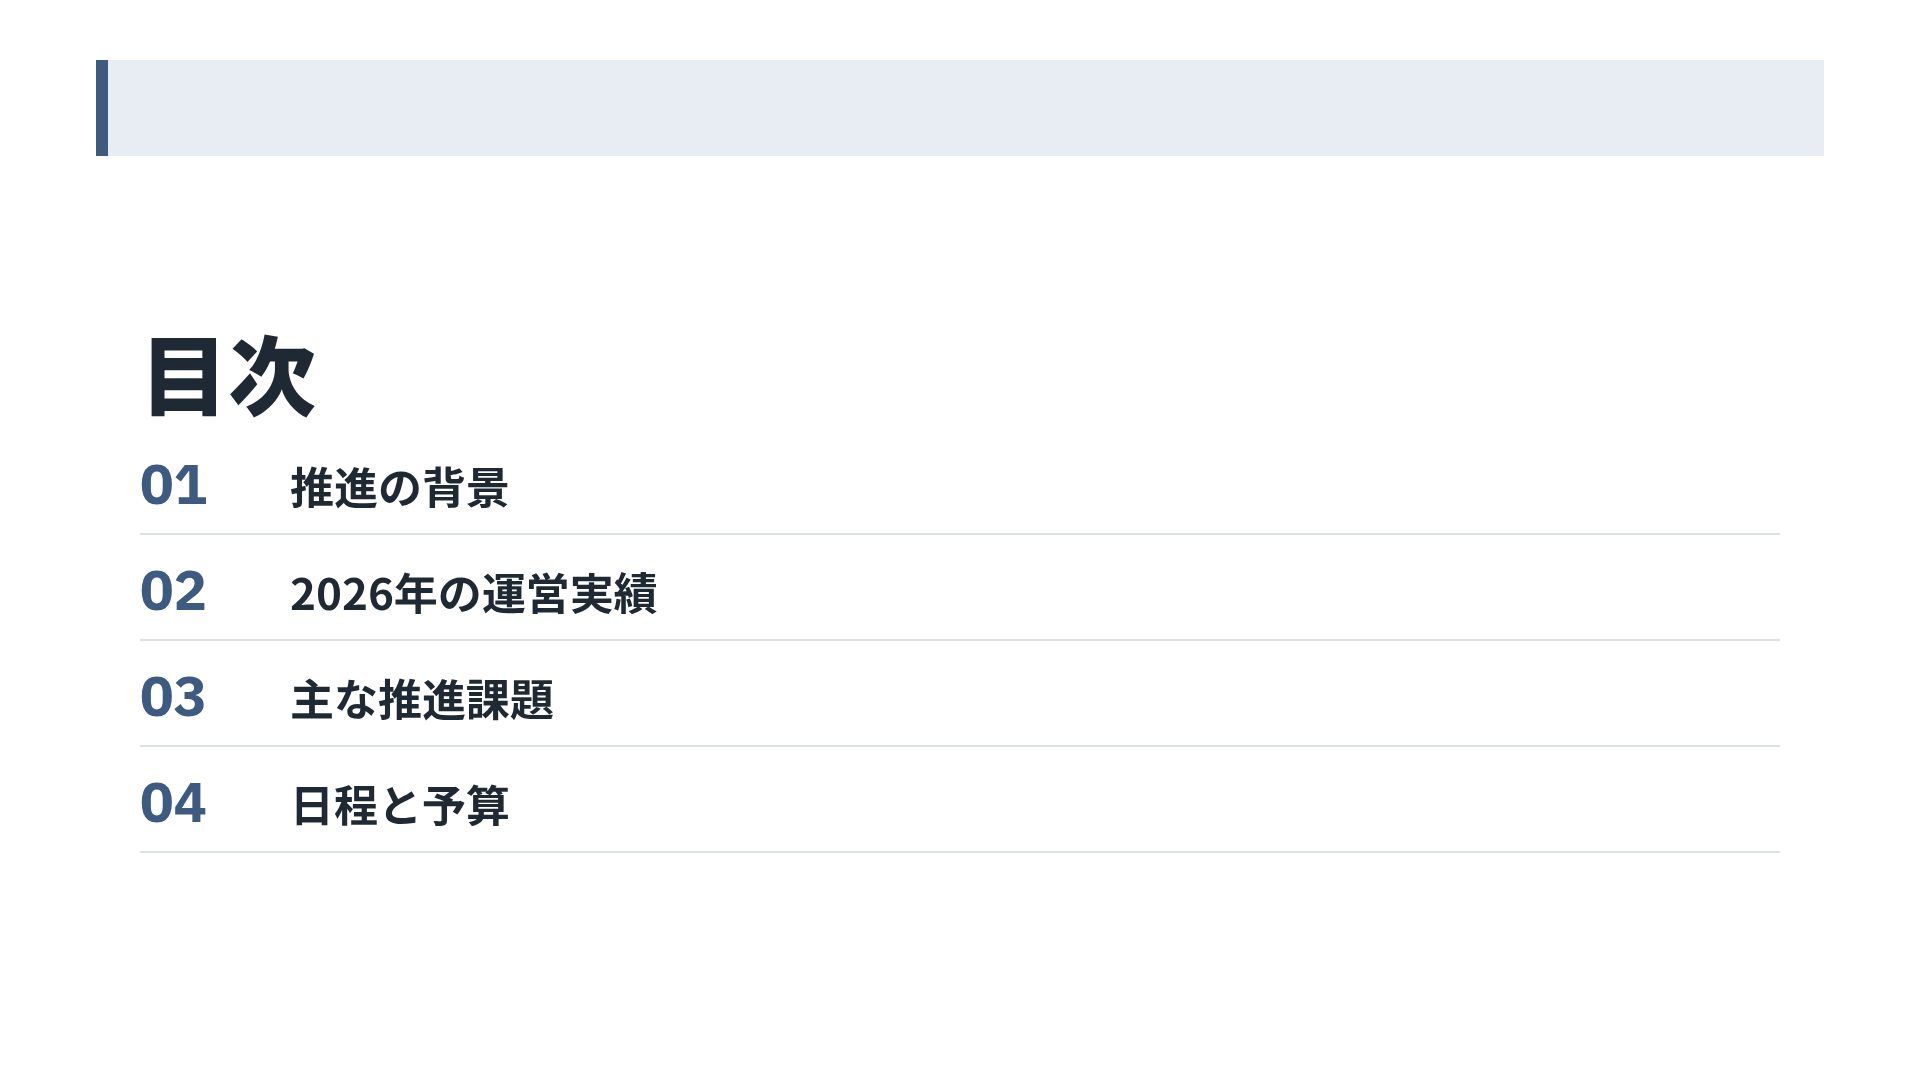Open the 日程と予算 entry
Viewport: 1920px width, 1080px height.
[x=399, y=806]
